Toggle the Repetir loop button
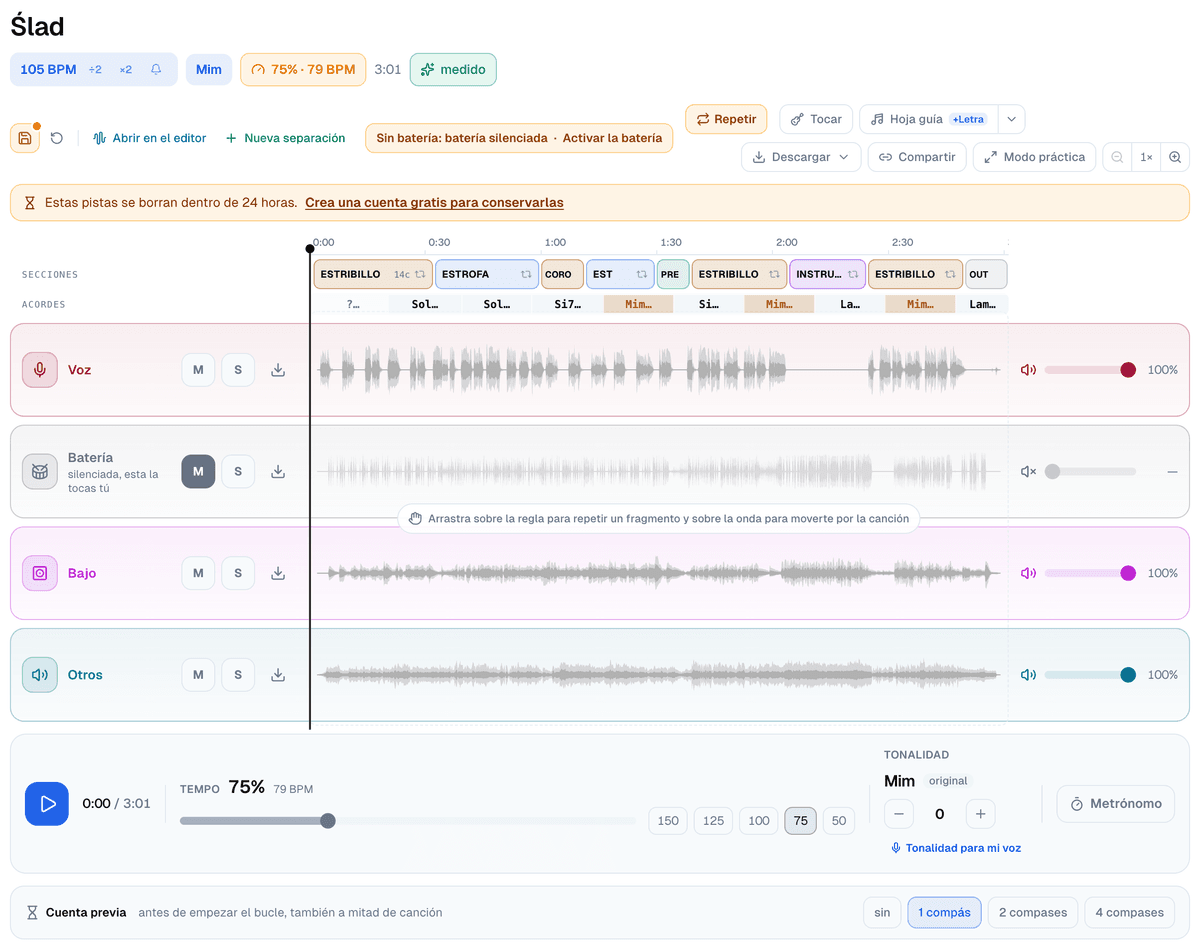This screenshot has width=1200, height=949. (x=726, y=119)
